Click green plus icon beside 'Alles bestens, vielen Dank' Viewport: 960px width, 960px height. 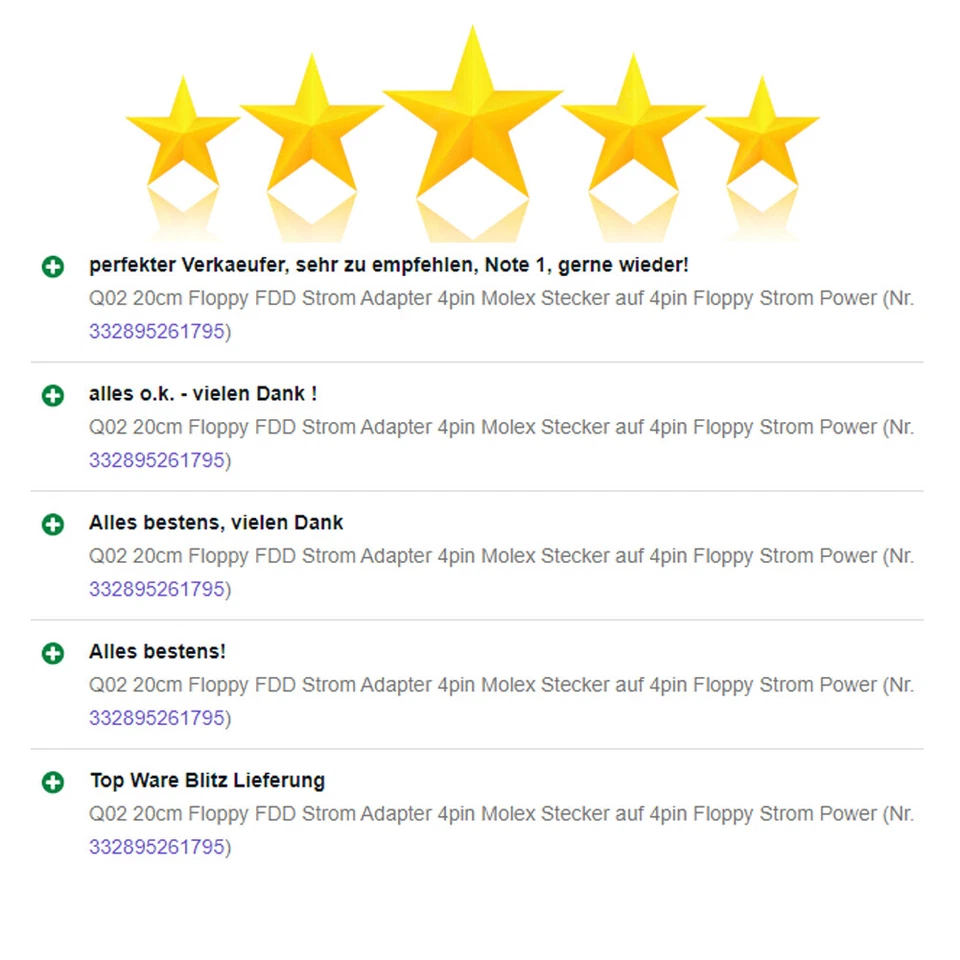[x=53, y=524]
